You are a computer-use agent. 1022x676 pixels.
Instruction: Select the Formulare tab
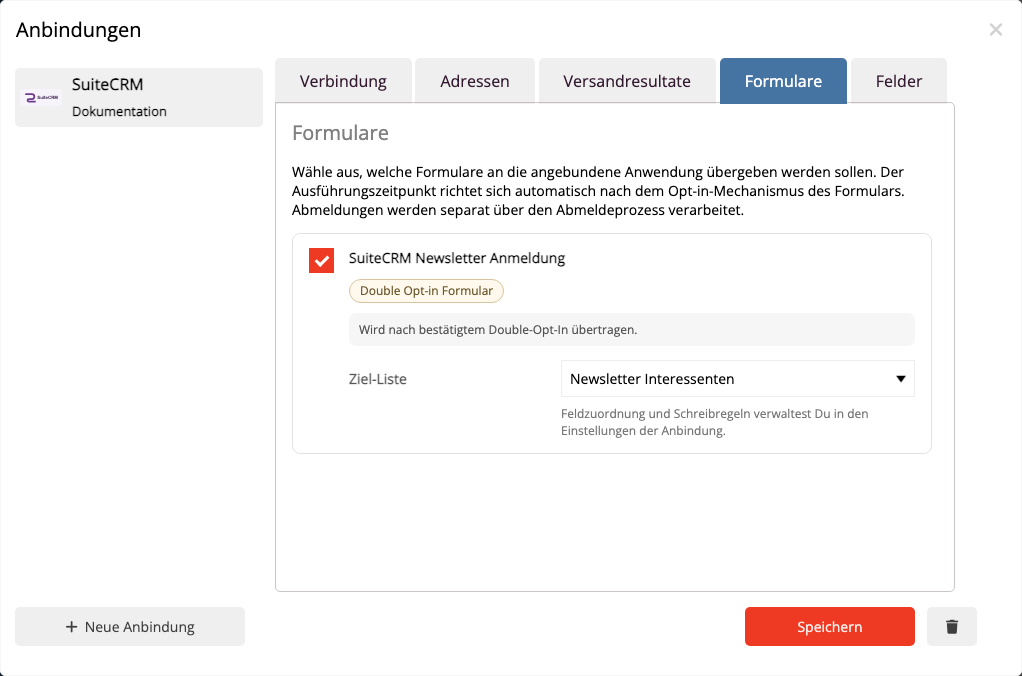tap(783, 81)
